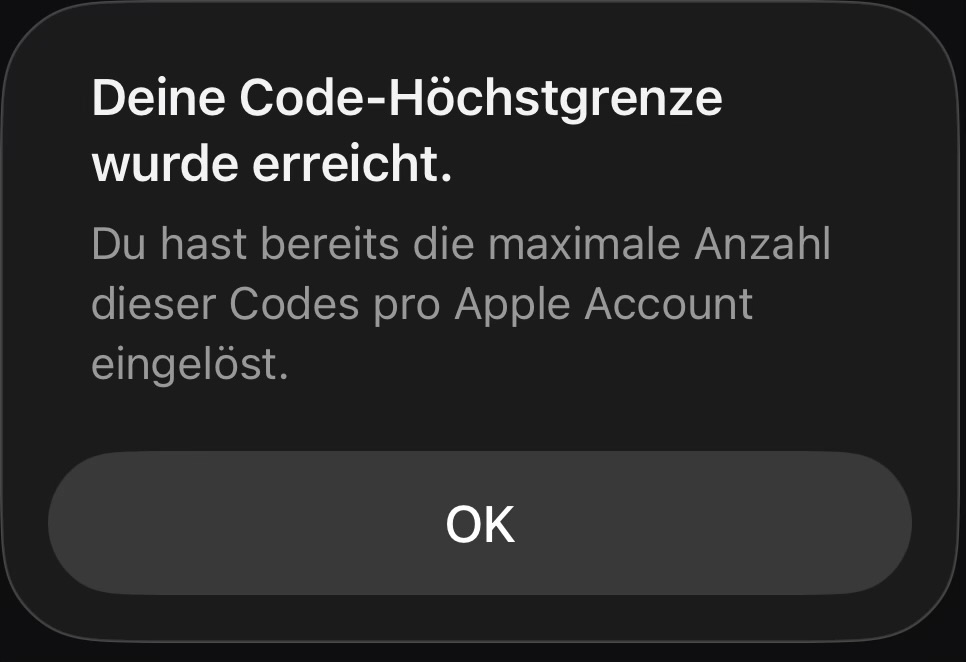This screenshot has height=662, width=966.
Task: Acknowledge the redemption limit message with OK
Action: 480,523
